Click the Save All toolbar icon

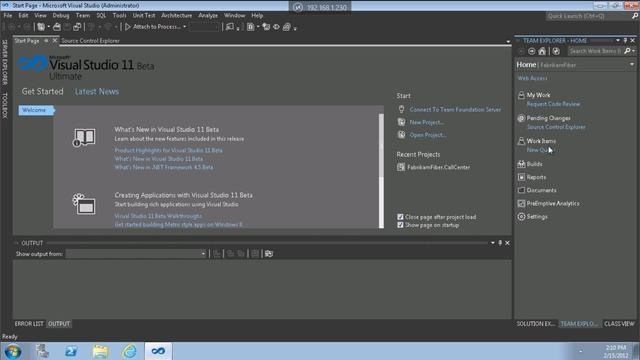77,27
